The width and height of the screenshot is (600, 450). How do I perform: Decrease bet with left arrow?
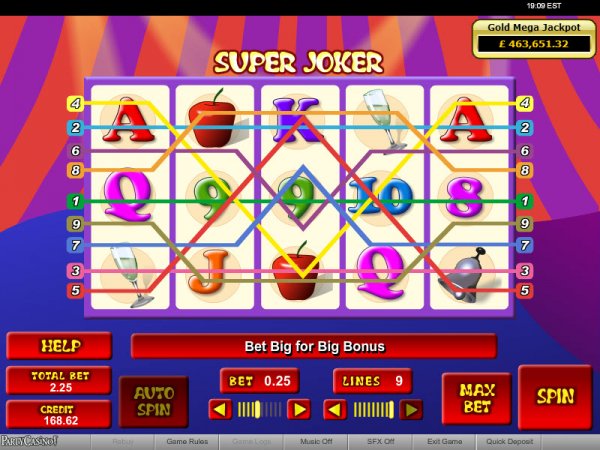[x=220, y=409]
